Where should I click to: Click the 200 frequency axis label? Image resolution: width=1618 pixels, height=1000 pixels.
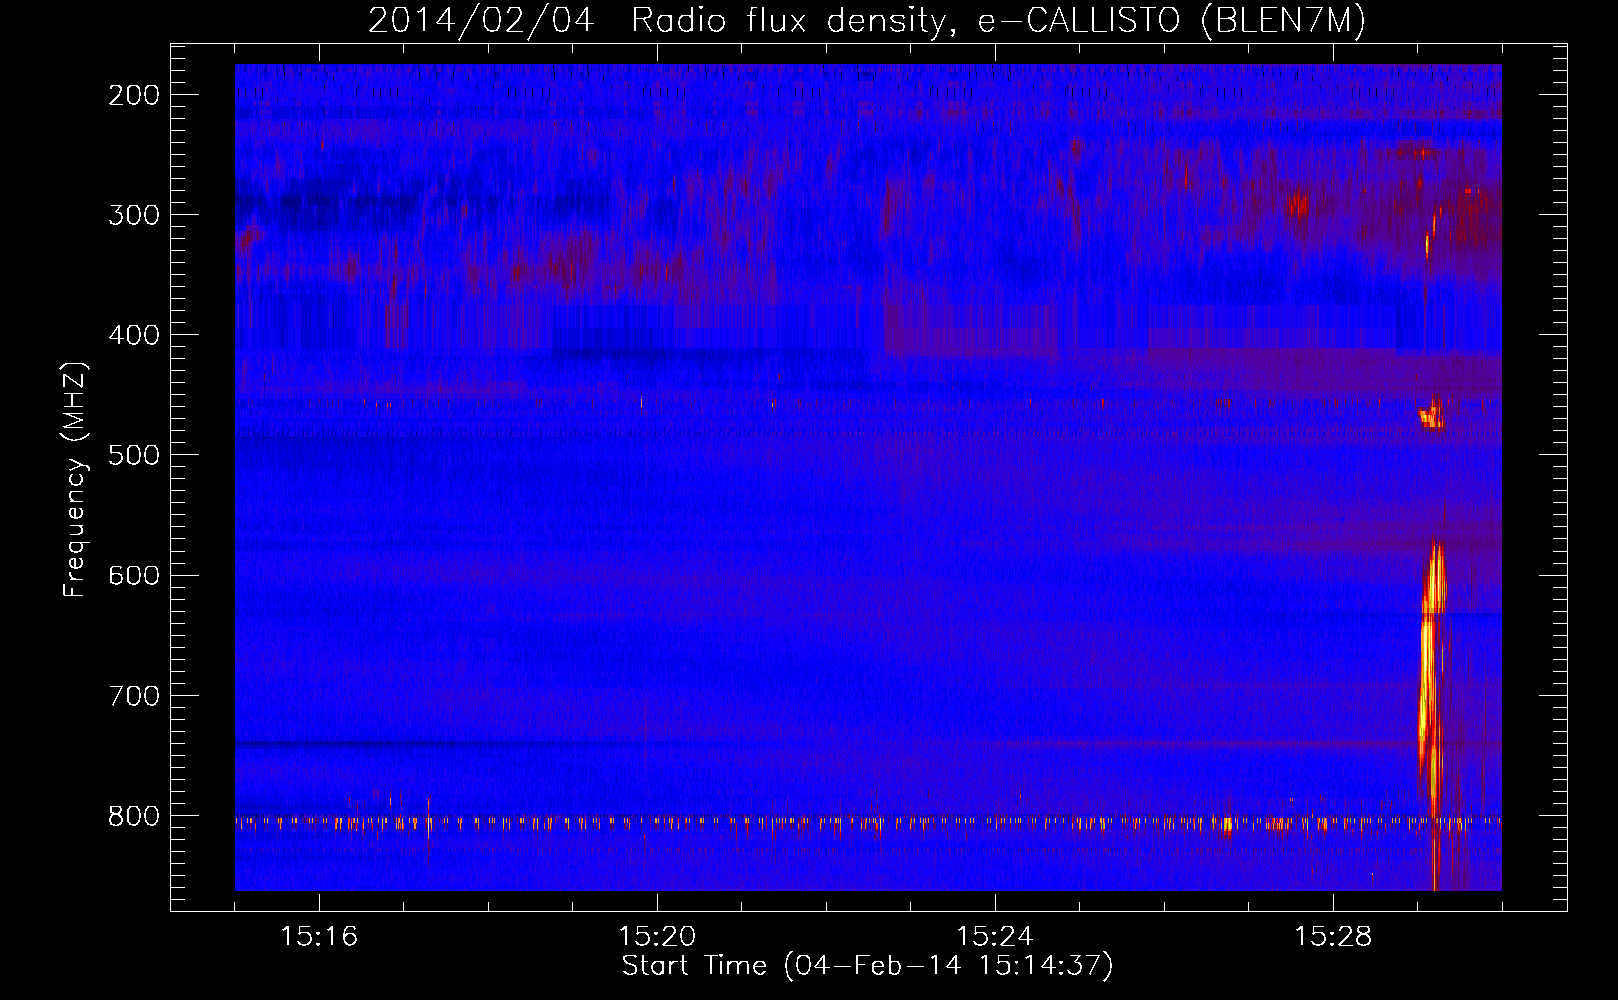[133, 95]
